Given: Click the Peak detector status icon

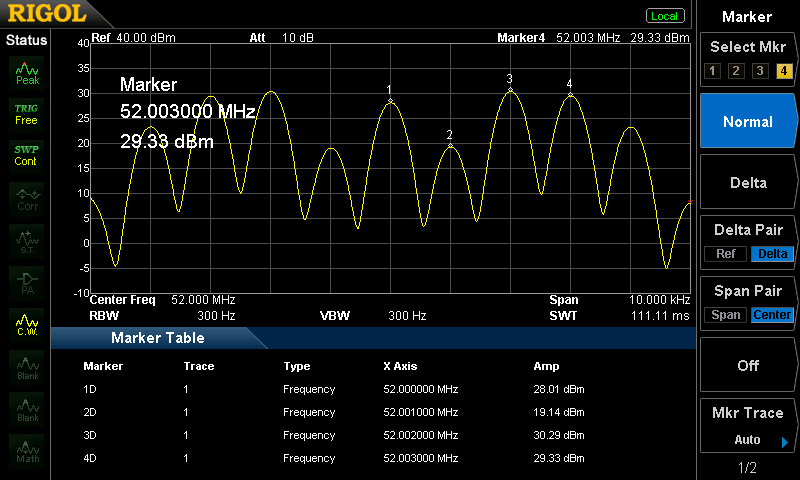Looking at the screenshot, I should (x=27, y=72).
